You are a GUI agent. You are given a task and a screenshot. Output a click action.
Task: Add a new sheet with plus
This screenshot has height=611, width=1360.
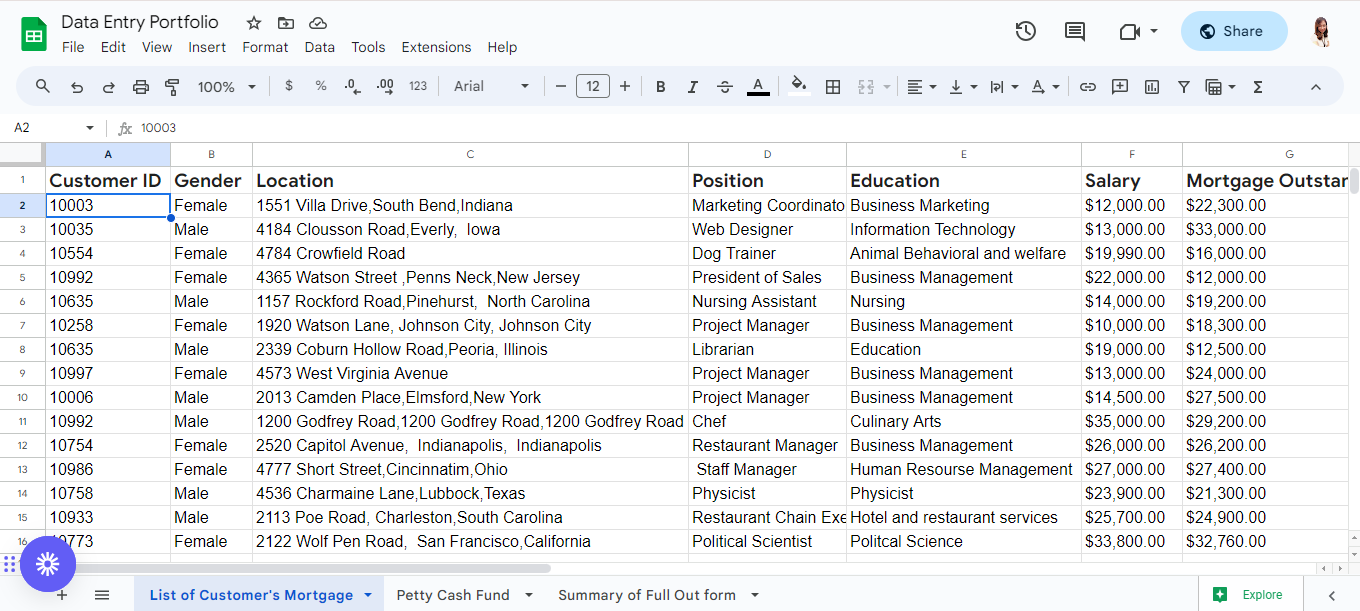click(x=62, y=595)
